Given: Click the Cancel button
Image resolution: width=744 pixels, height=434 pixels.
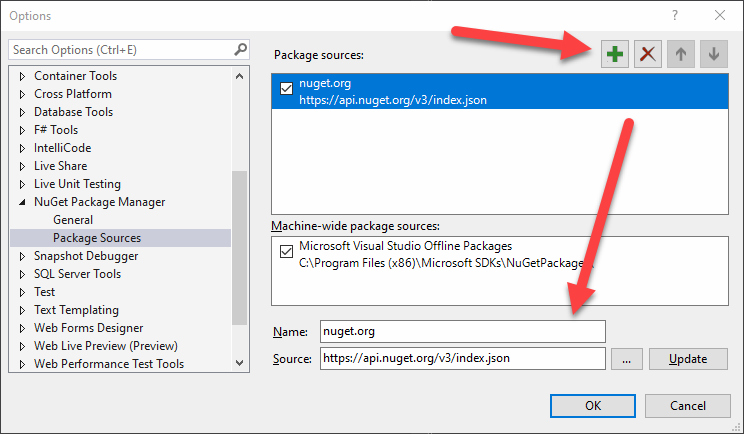Looking at the screenshot, I should (x=687, y=406).
